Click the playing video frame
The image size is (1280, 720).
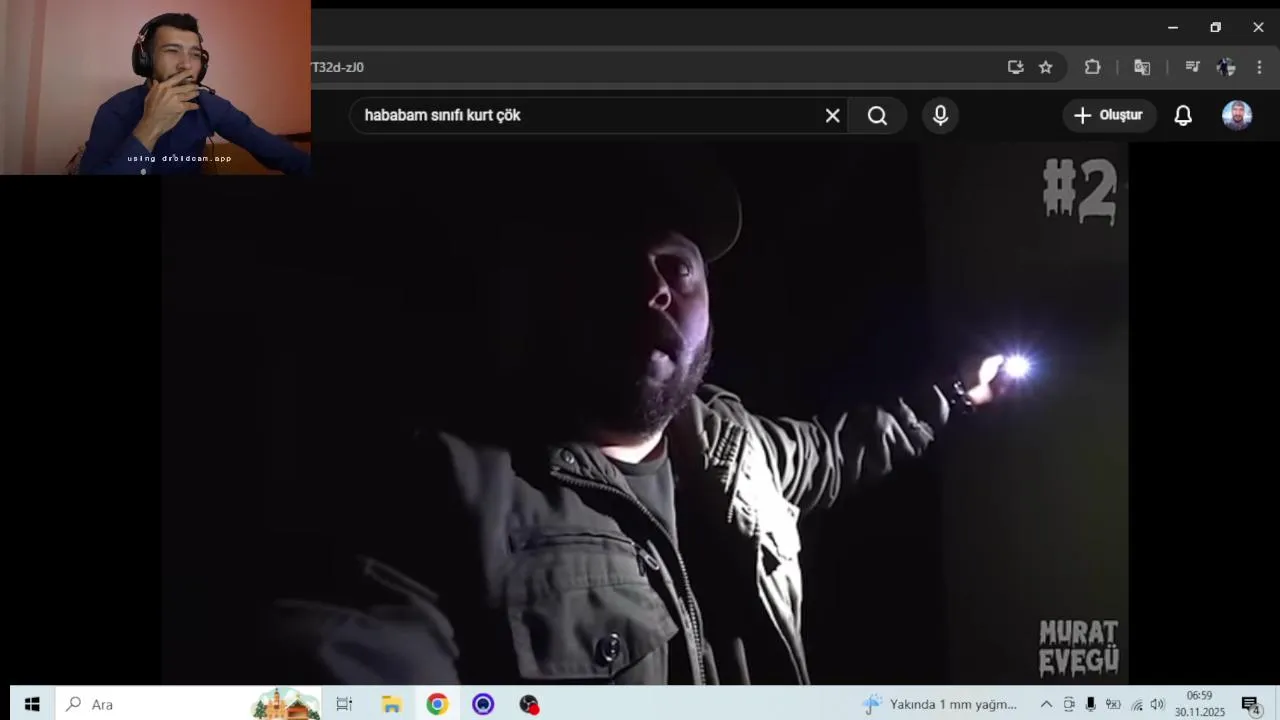[x=644, y=413]
